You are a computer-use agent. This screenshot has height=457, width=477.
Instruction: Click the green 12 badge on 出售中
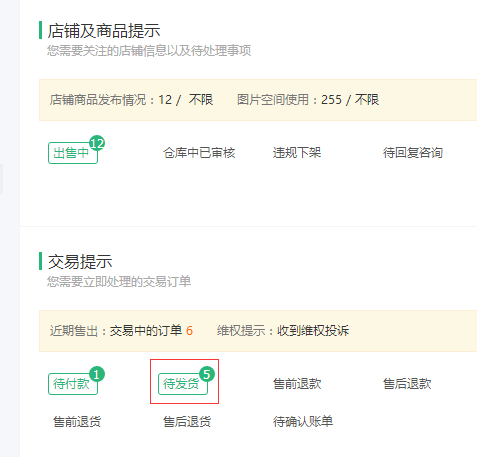point(97,143)
